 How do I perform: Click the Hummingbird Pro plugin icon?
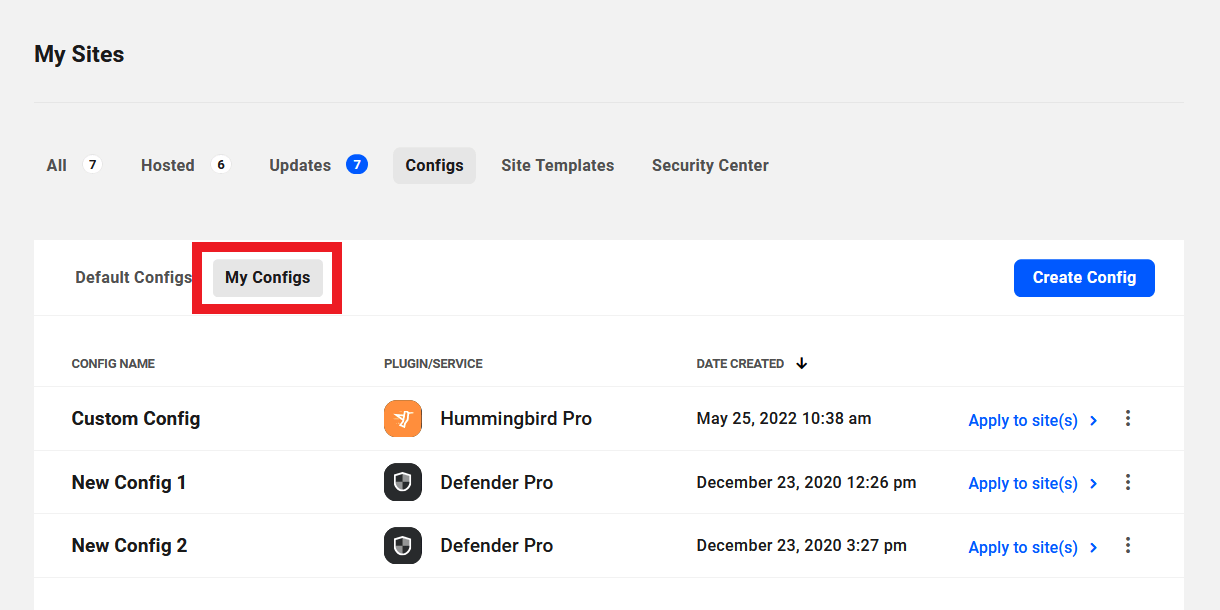click(x=403, y=419)
